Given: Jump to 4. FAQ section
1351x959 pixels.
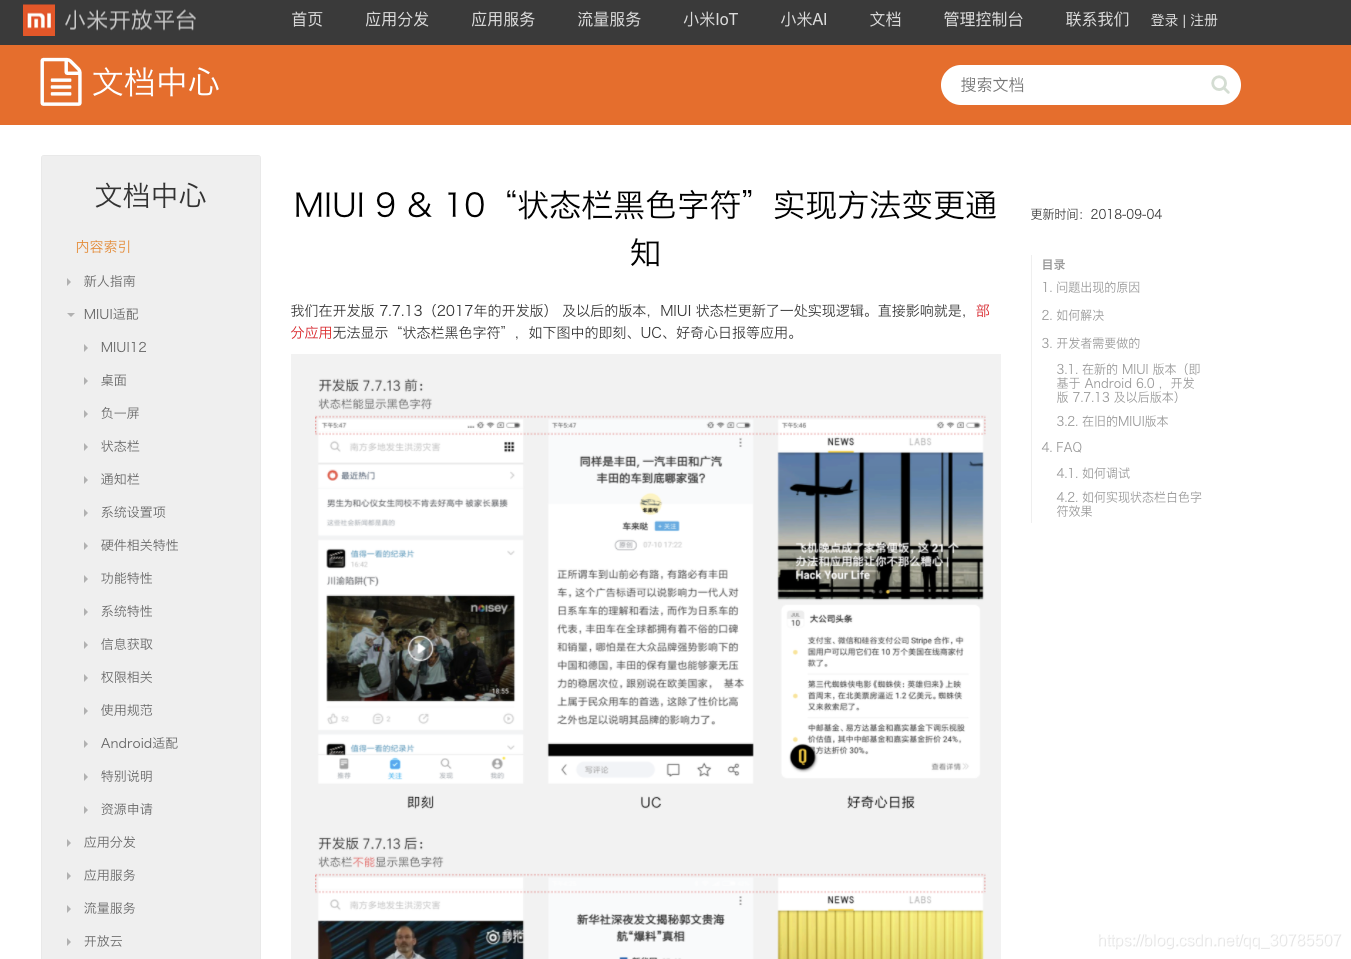Looking at the screenshot, I should 1062,447.
